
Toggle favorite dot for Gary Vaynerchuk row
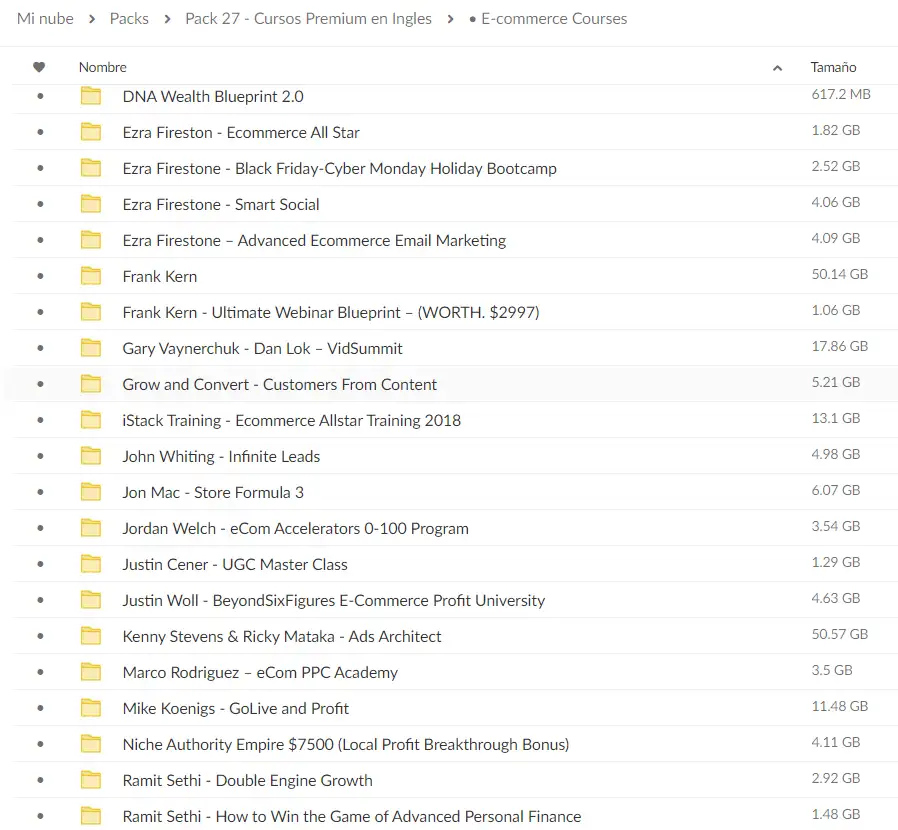pos(40,348)
